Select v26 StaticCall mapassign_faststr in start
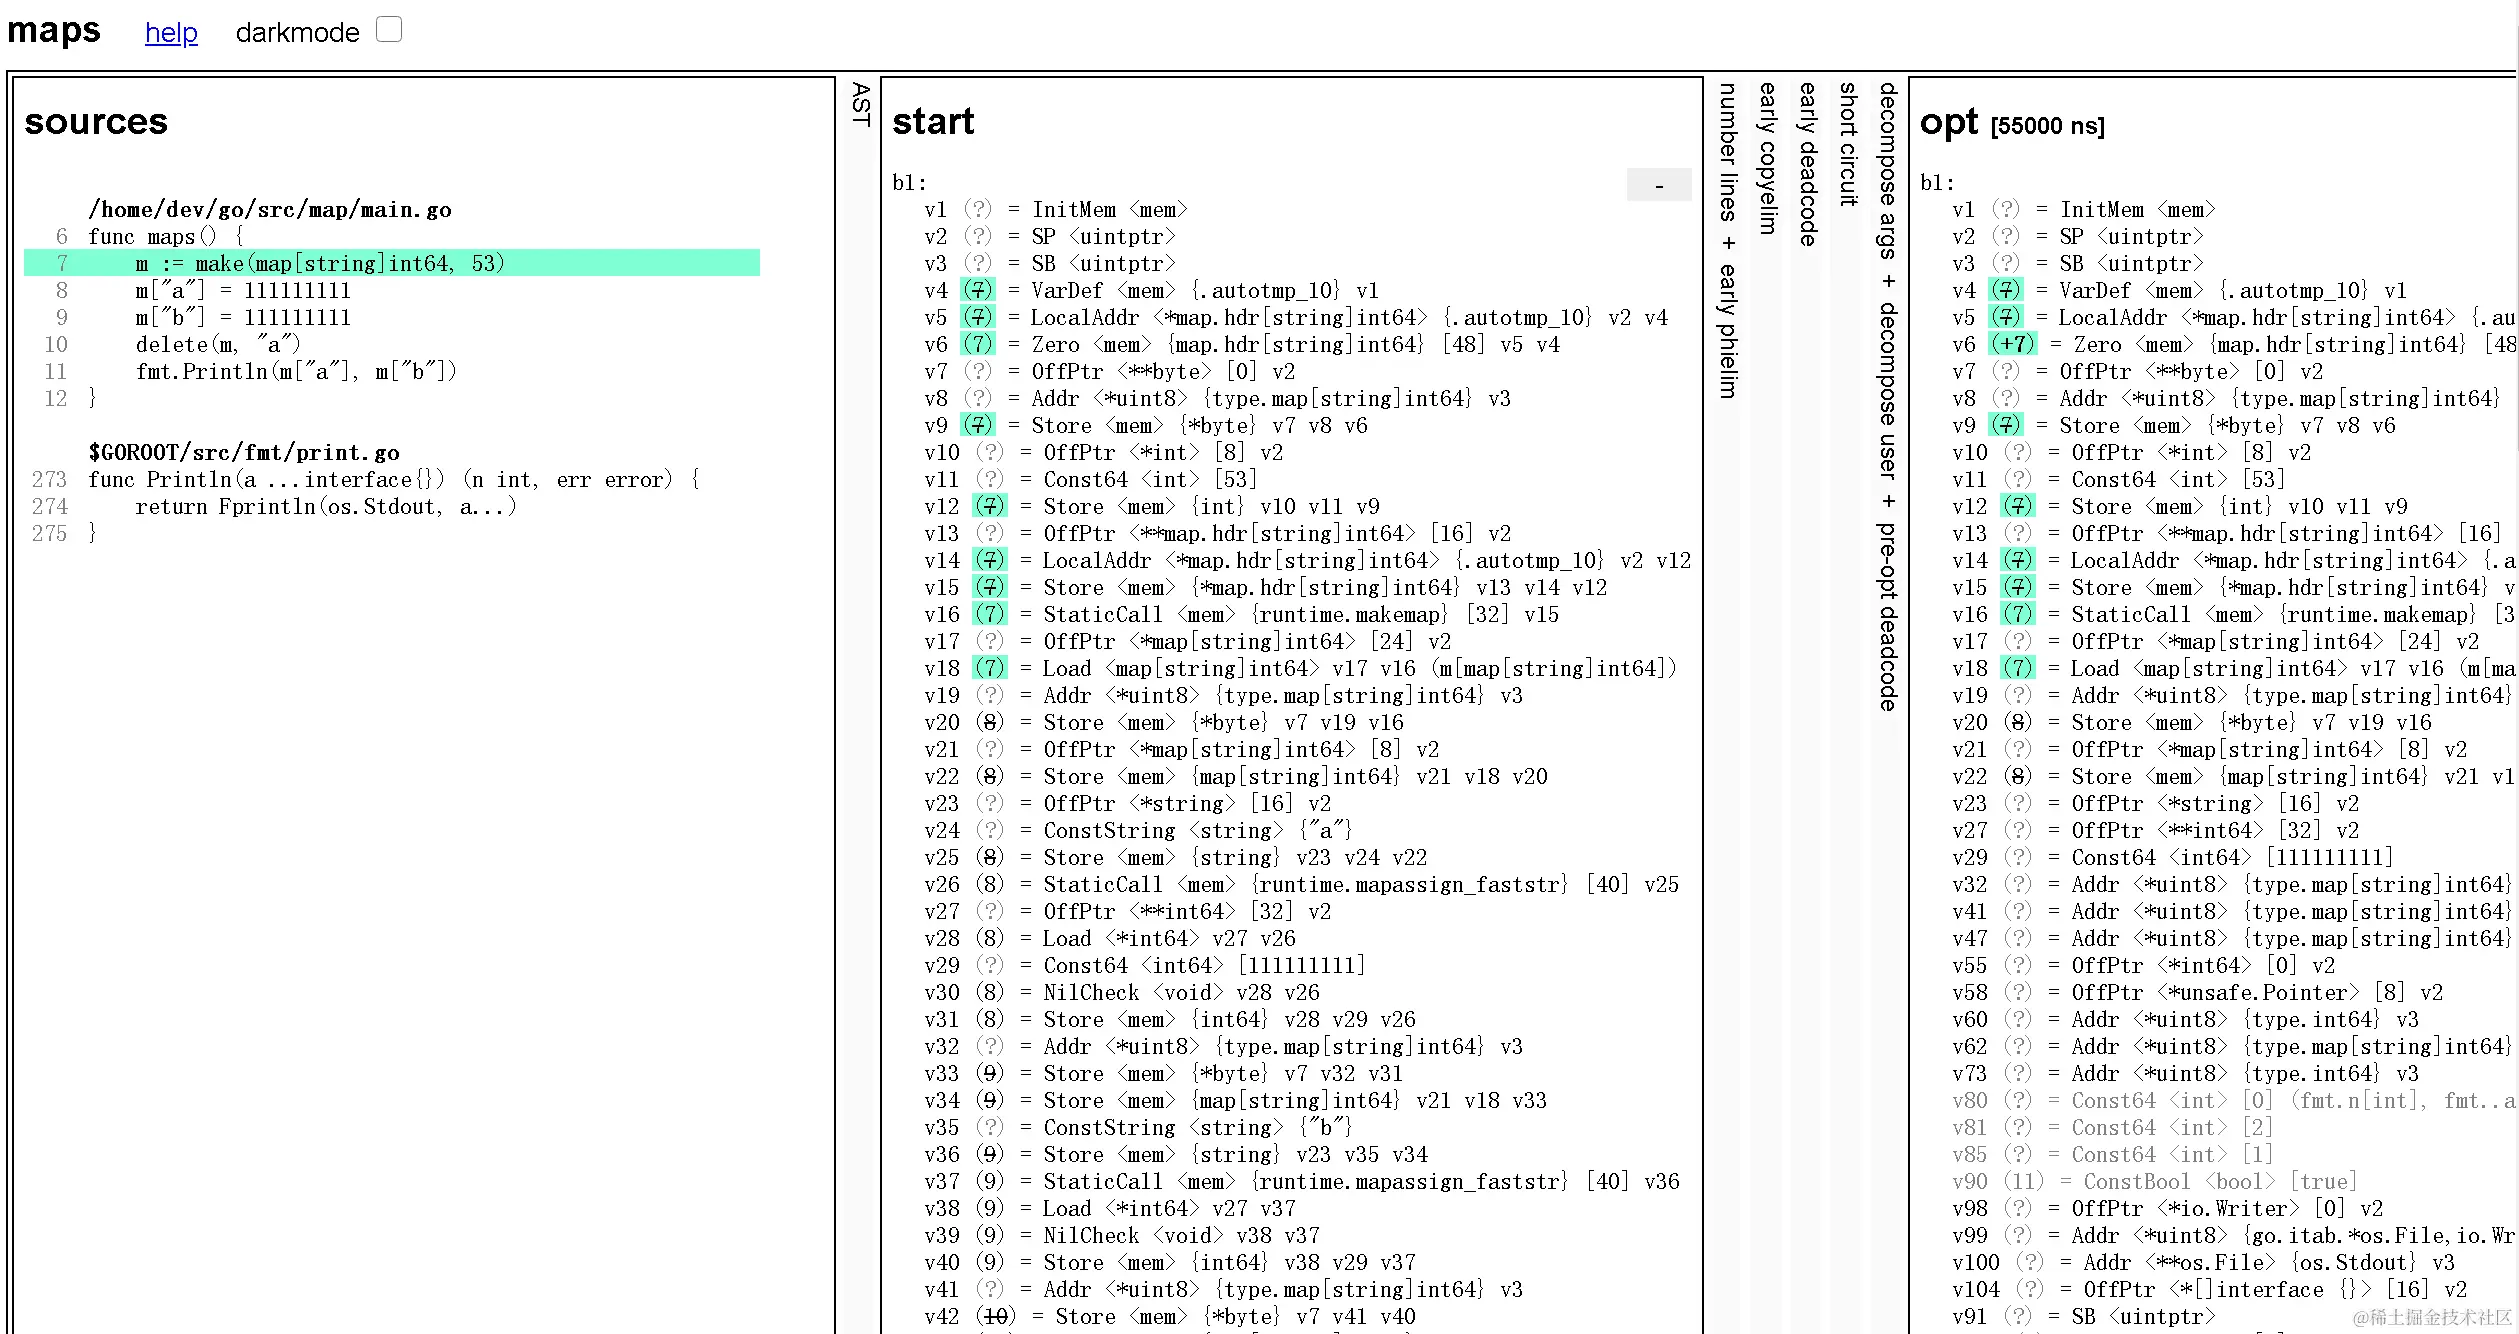 tap(941, 885)
